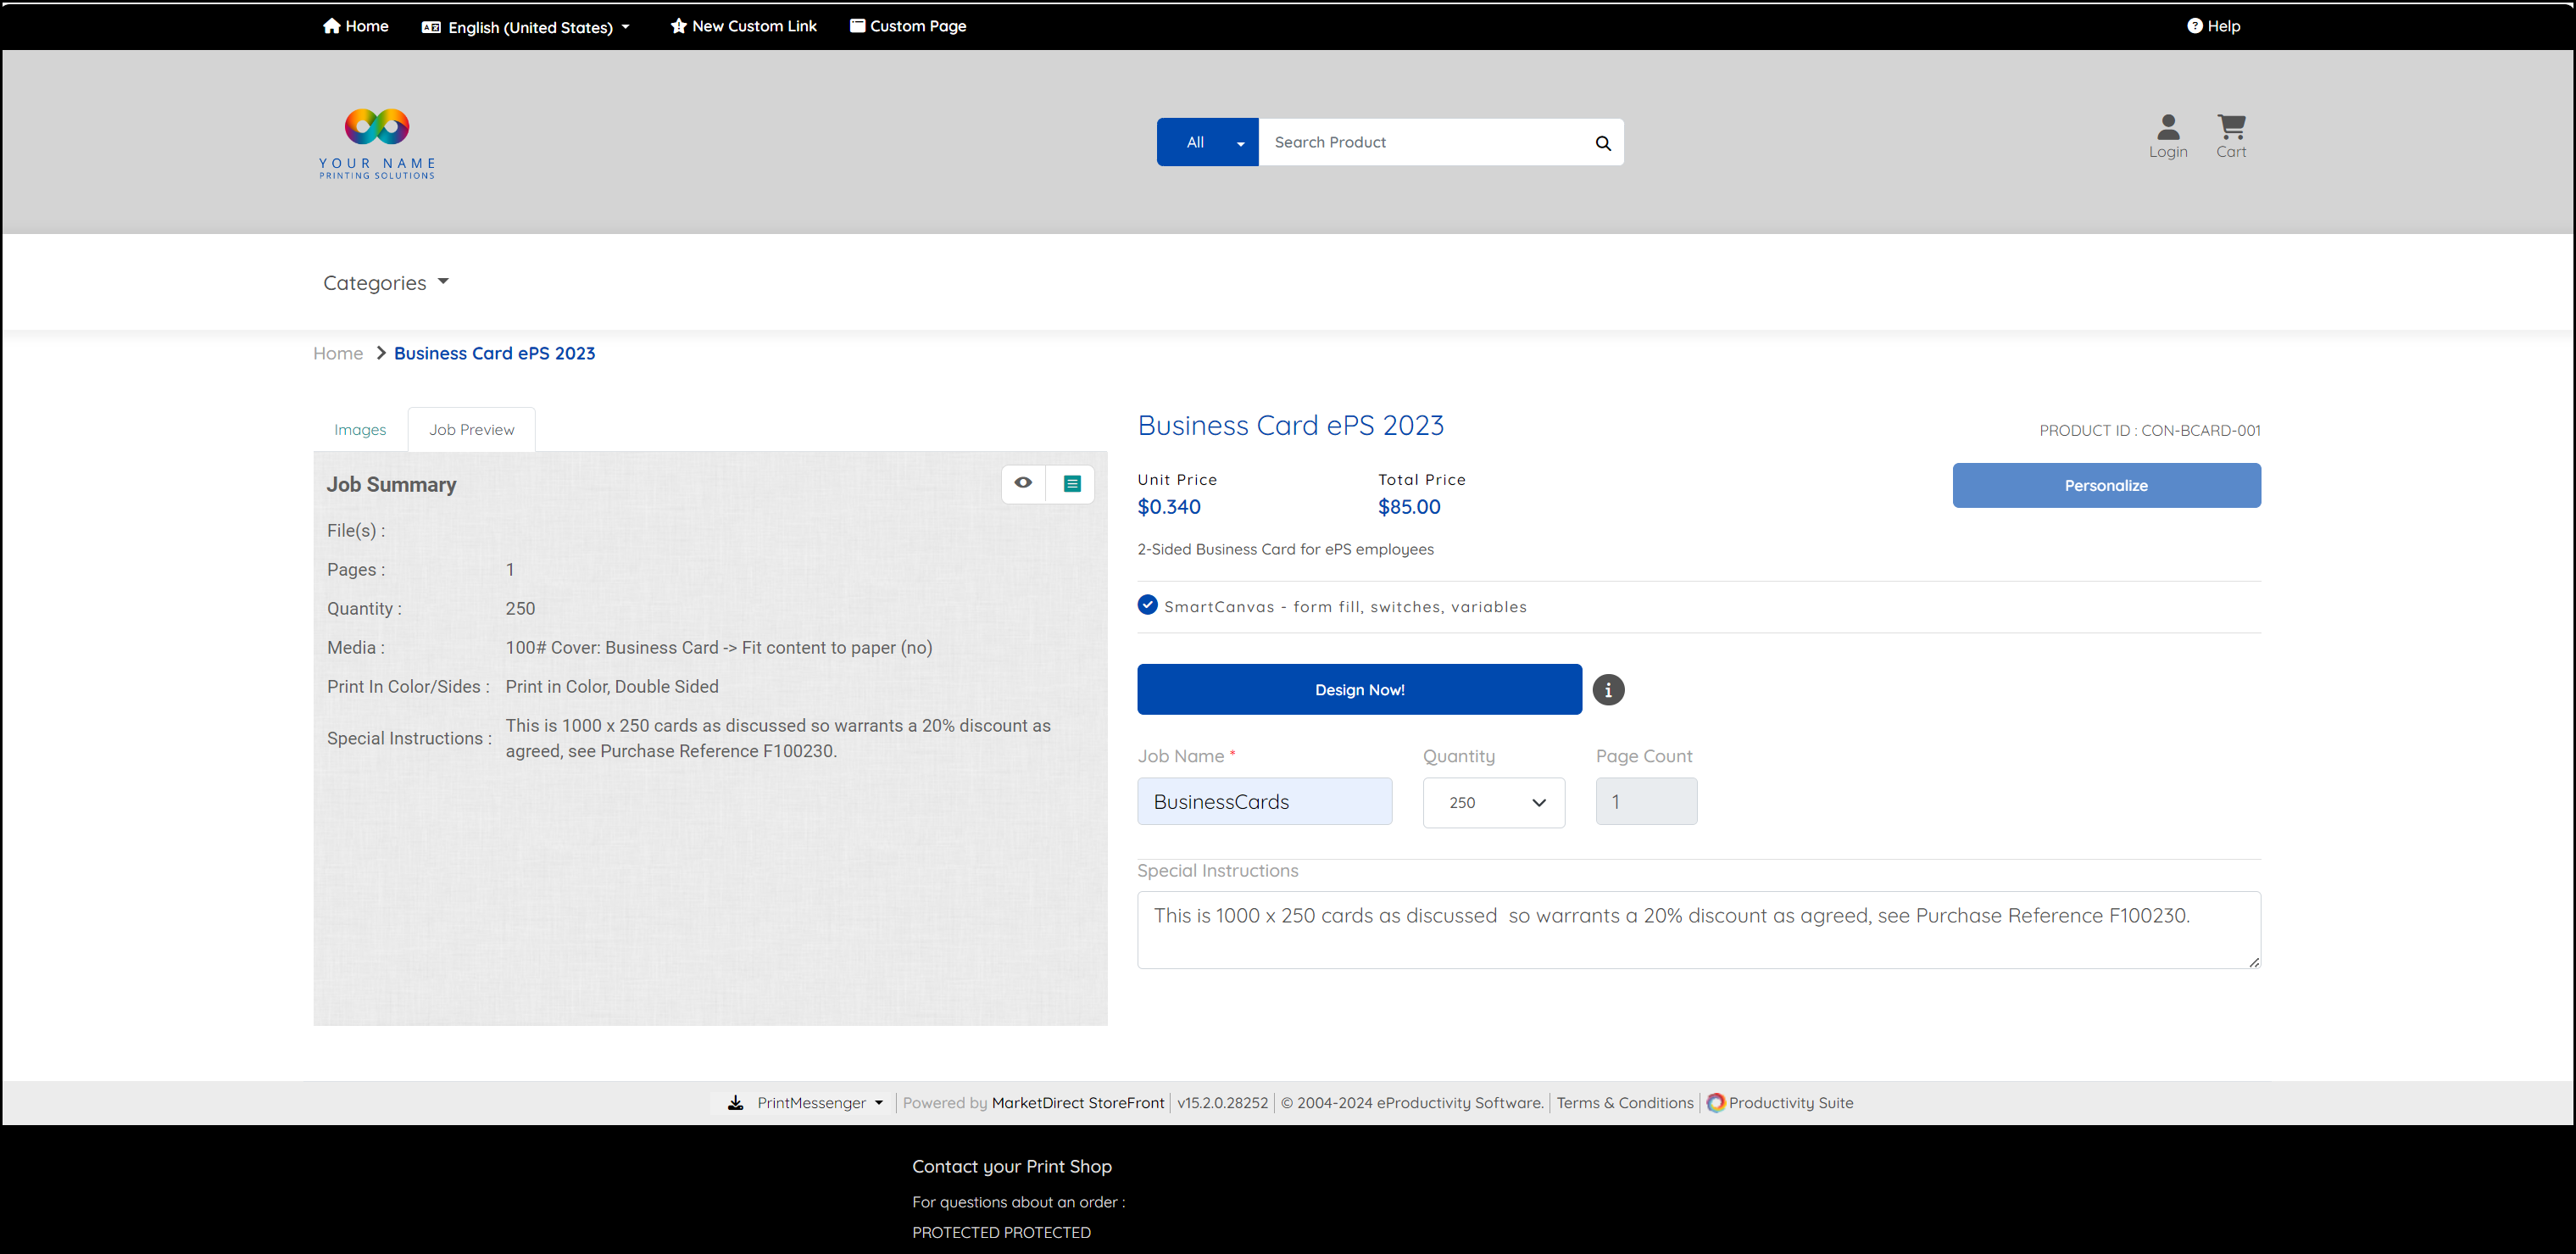Viewport: 2576px width, 1254px height.
Task: Click the search magnifier icon
Action: point(1603,143)
